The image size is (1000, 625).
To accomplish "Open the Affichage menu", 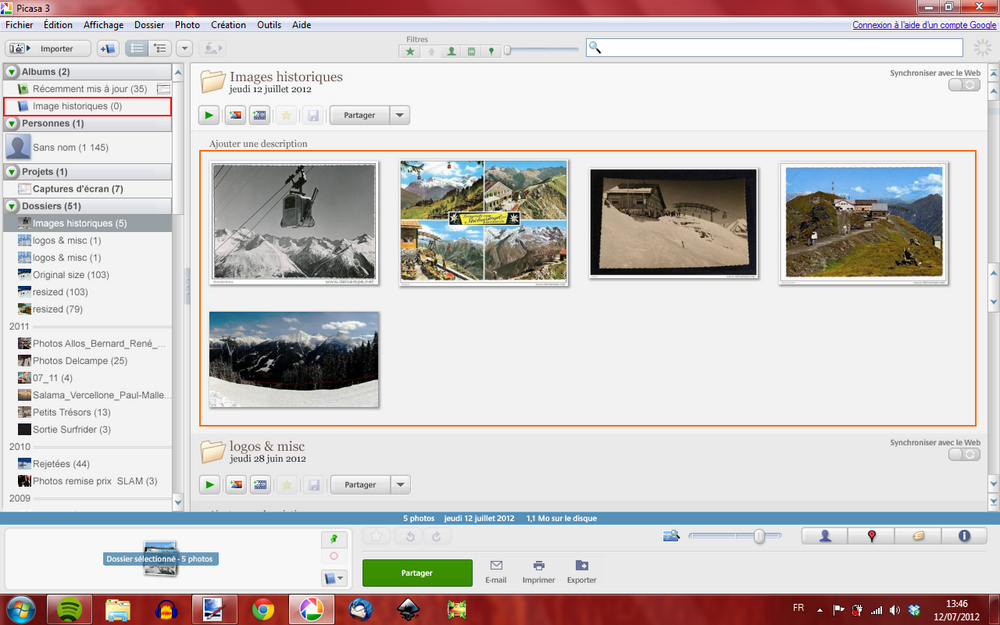I will point(103,25).
